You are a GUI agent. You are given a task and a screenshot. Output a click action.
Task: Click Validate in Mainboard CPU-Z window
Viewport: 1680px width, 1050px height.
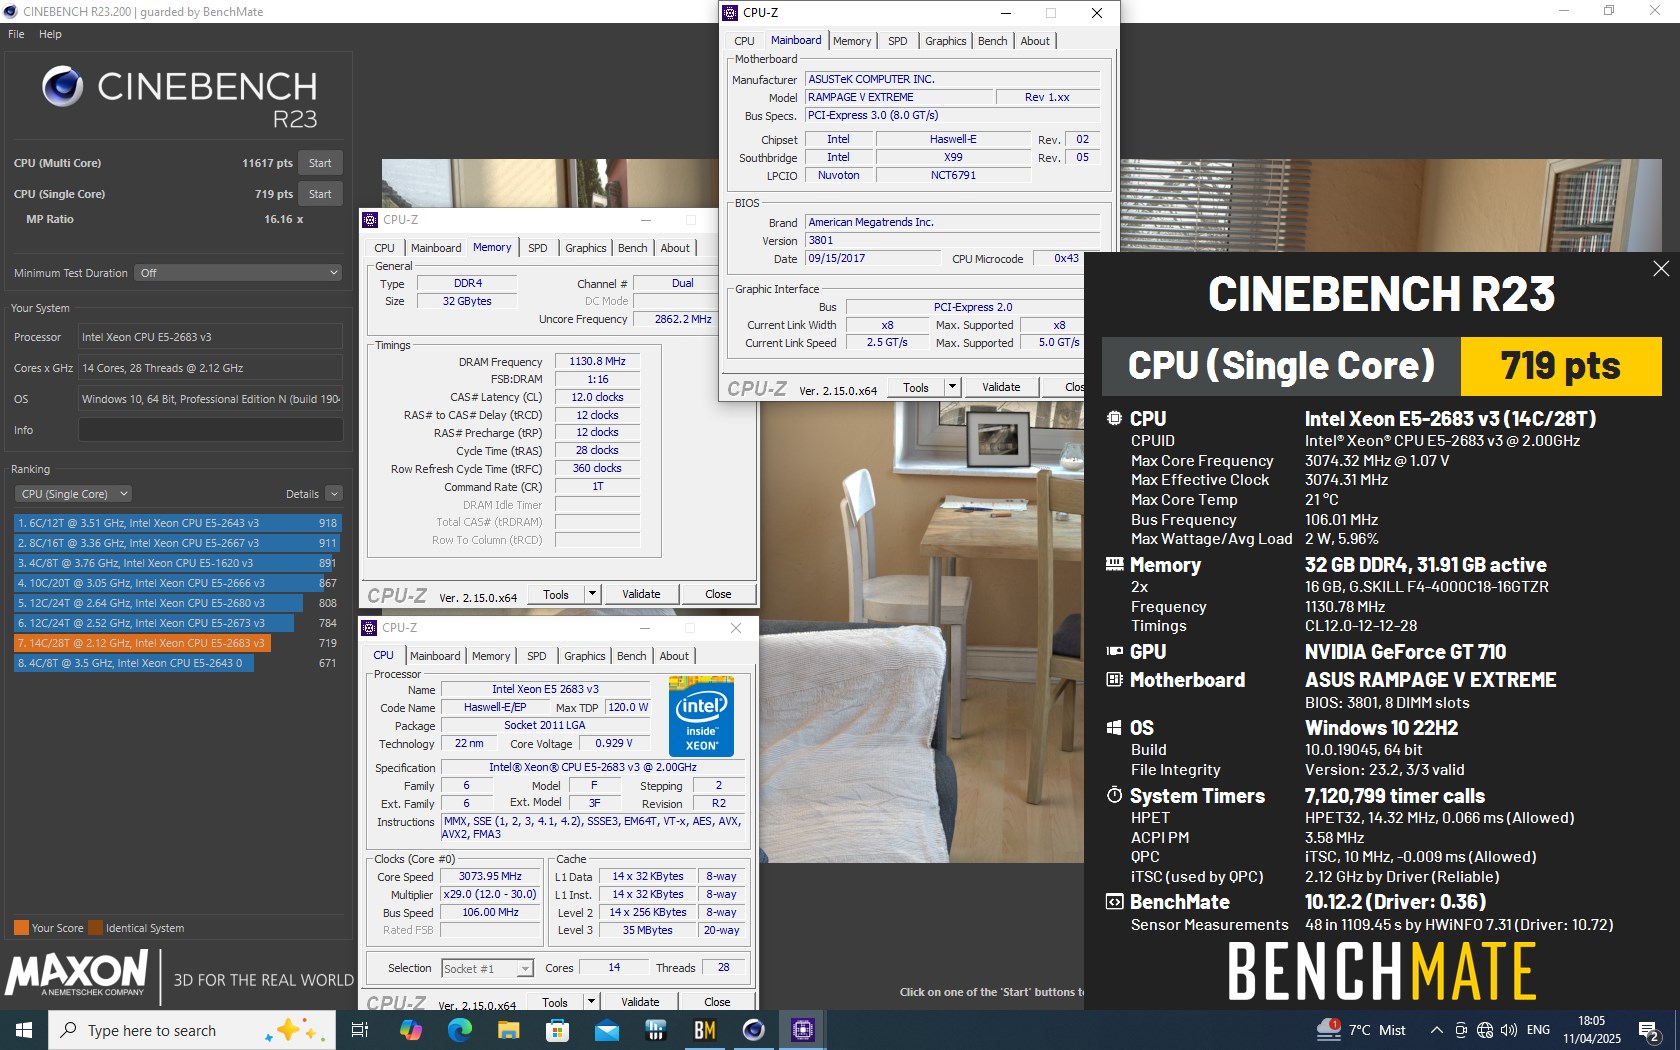click(1001, 387)
